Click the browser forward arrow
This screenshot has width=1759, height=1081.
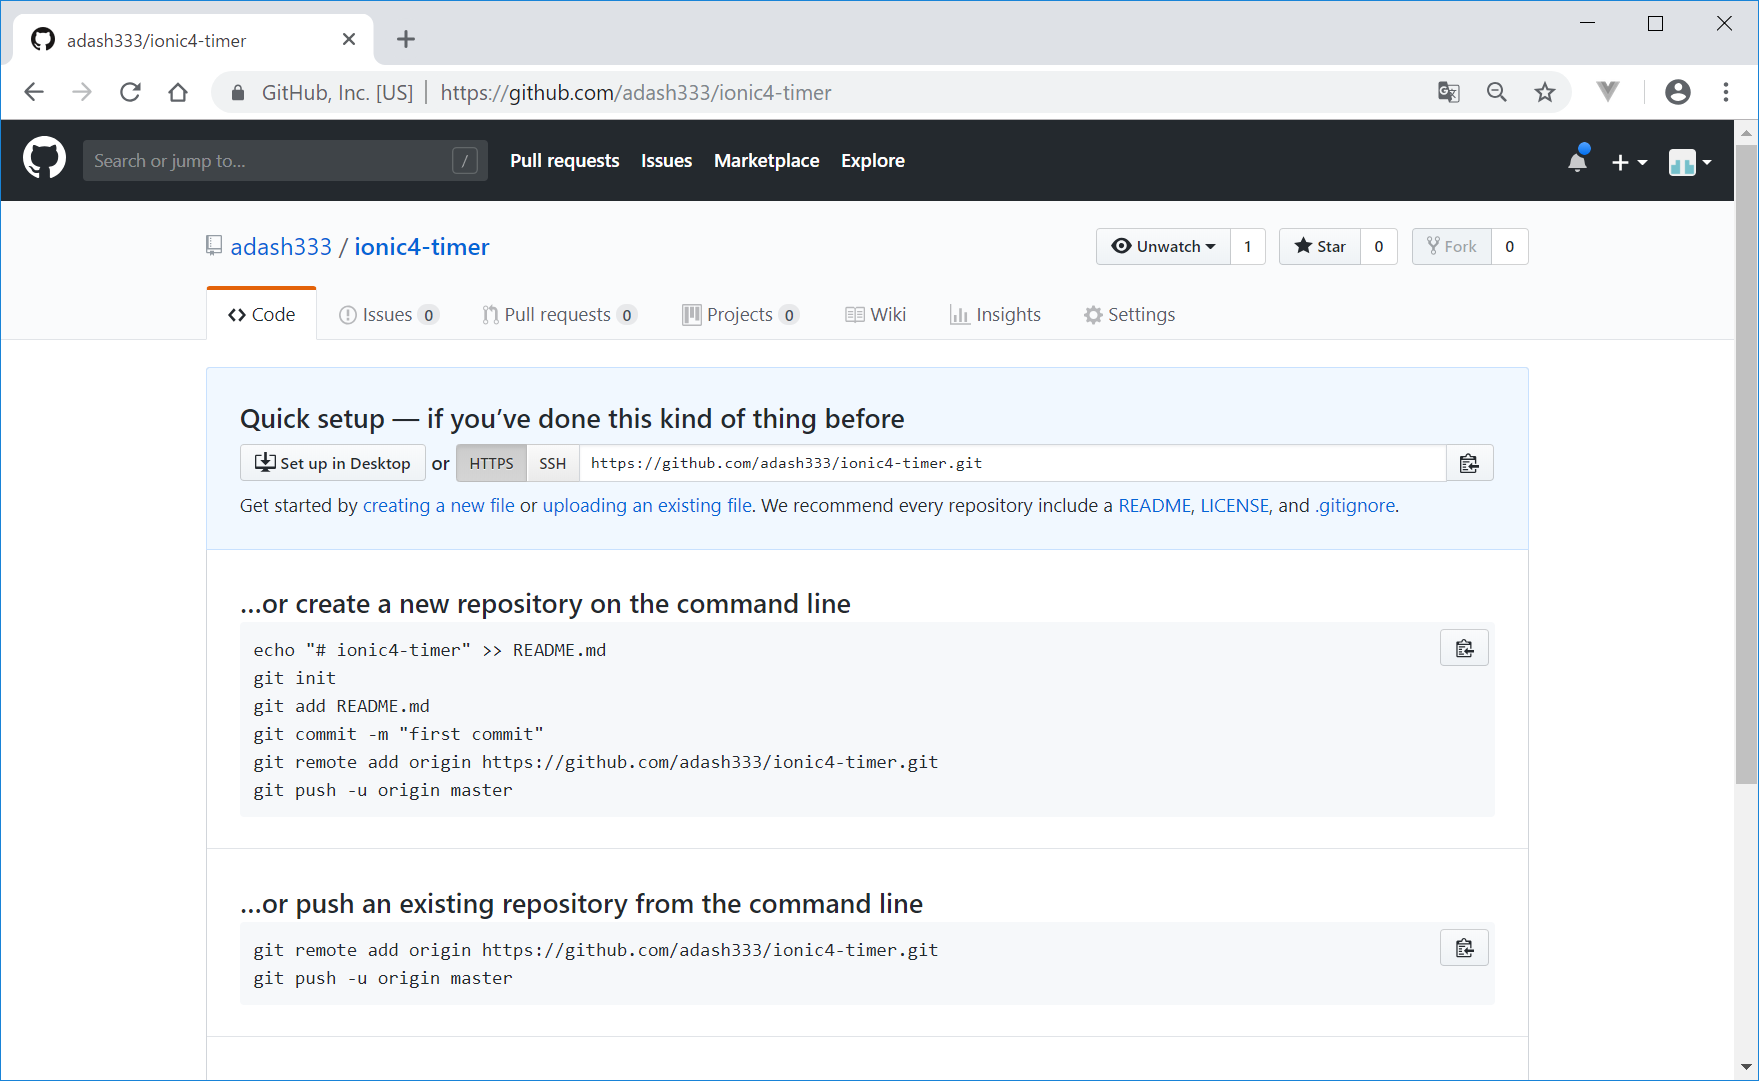tap(82, 92)
